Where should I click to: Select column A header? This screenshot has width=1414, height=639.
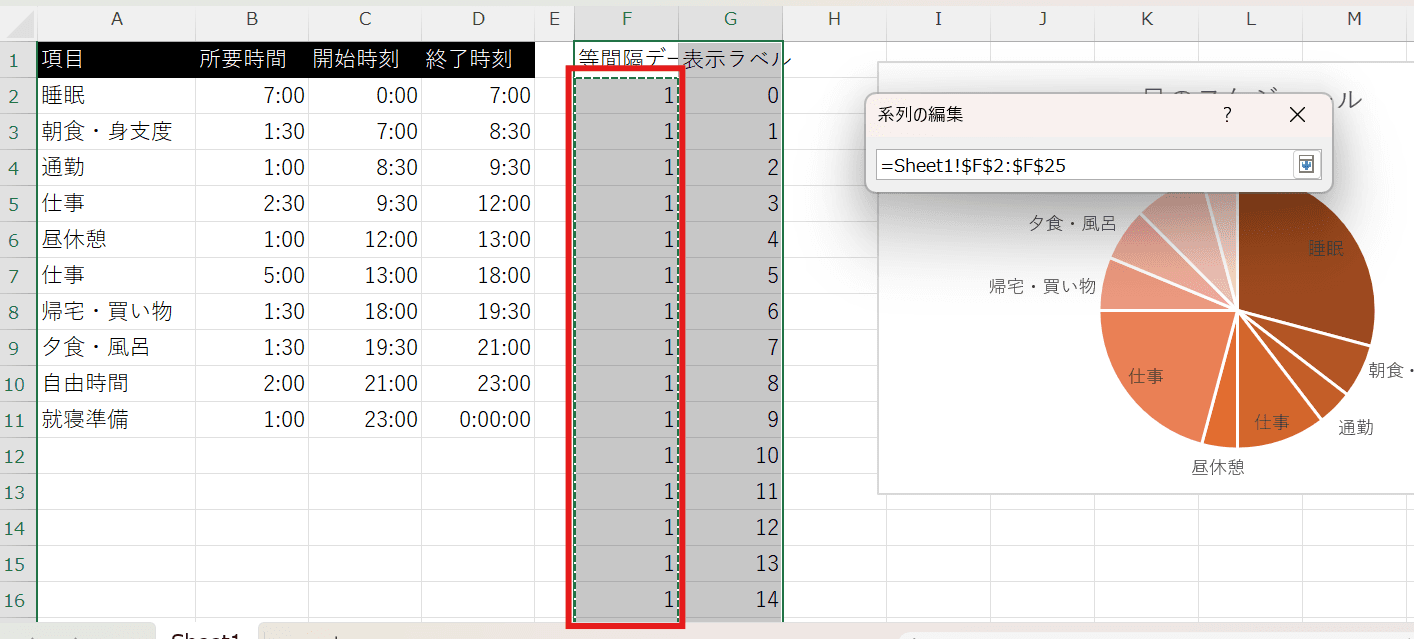pyautogui.click(x=116, y=19)
